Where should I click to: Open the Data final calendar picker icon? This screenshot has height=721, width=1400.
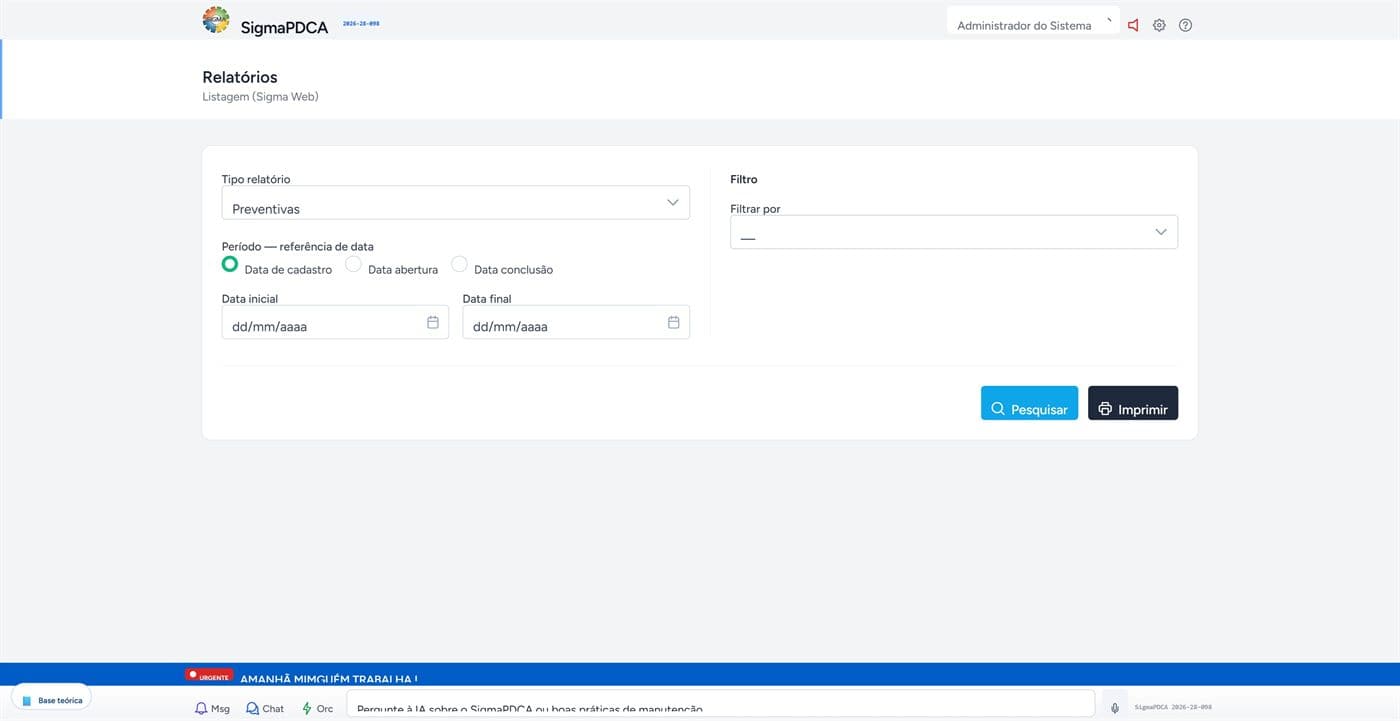point(673,322)
